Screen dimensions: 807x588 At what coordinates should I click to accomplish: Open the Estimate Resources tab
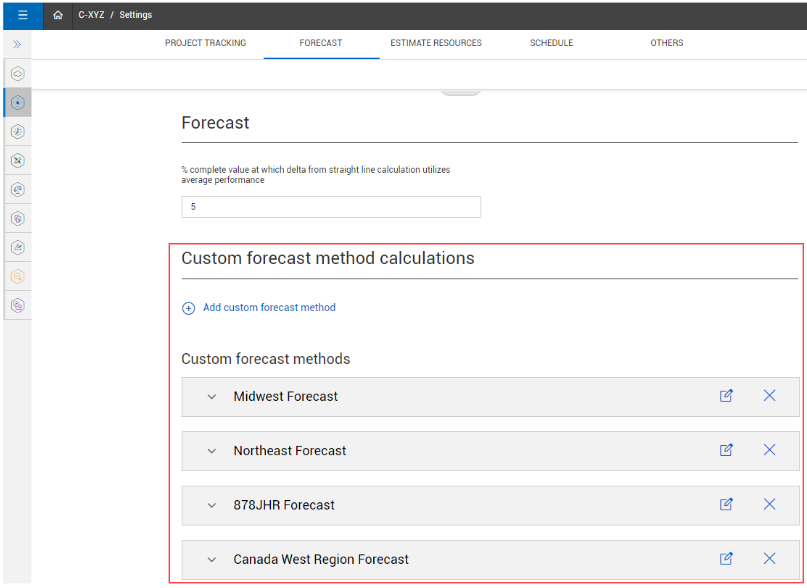(436, 43)
